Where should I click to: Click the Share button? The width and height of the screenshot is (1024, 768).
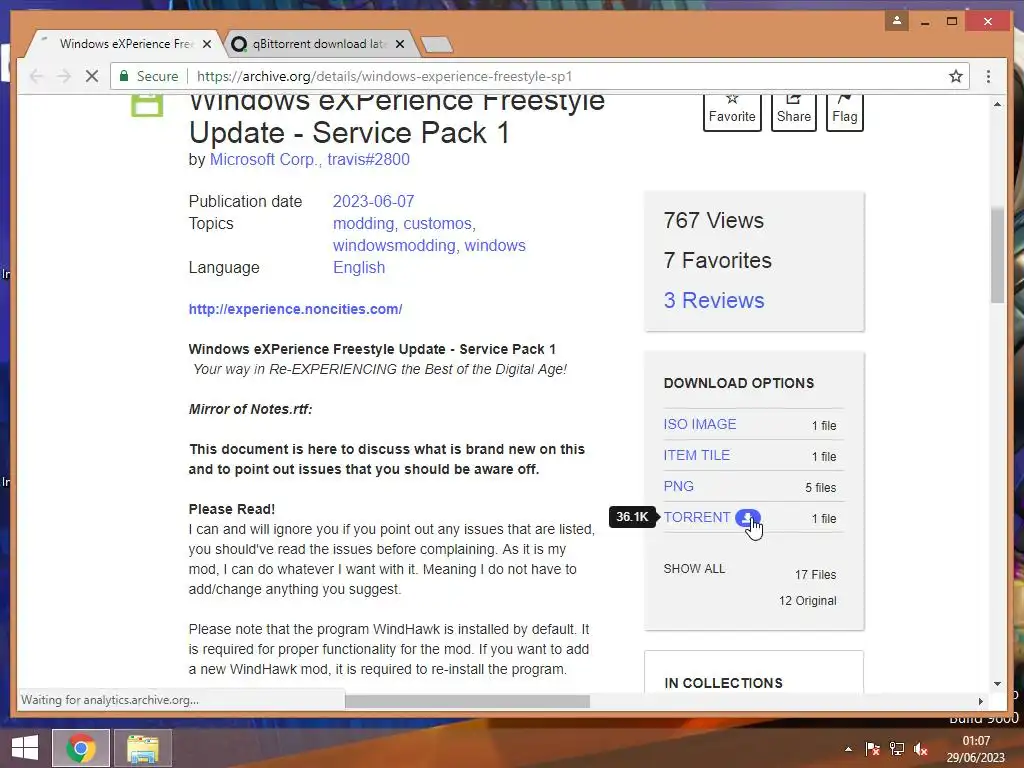tap(793, 112)
